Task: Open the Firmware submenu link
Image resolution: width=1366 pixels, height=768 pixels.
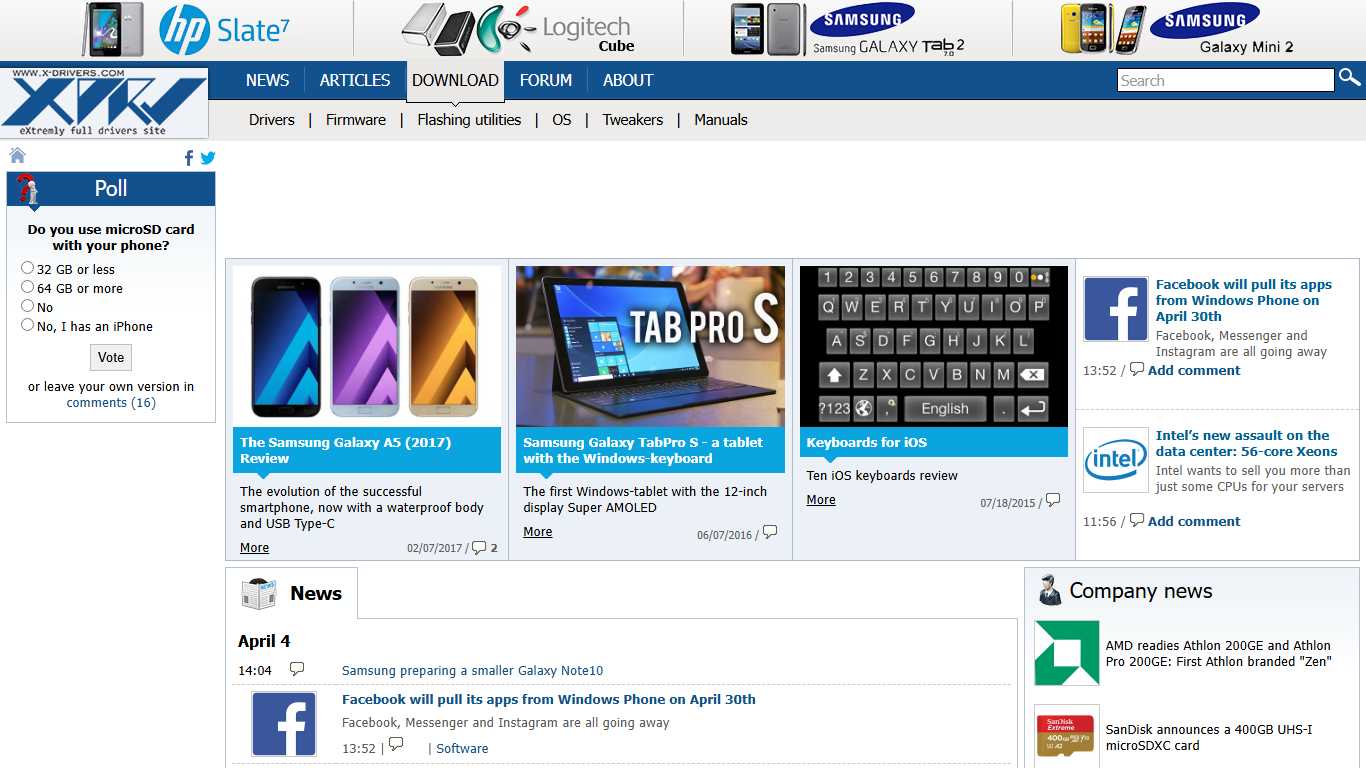Action: point(356,119)
